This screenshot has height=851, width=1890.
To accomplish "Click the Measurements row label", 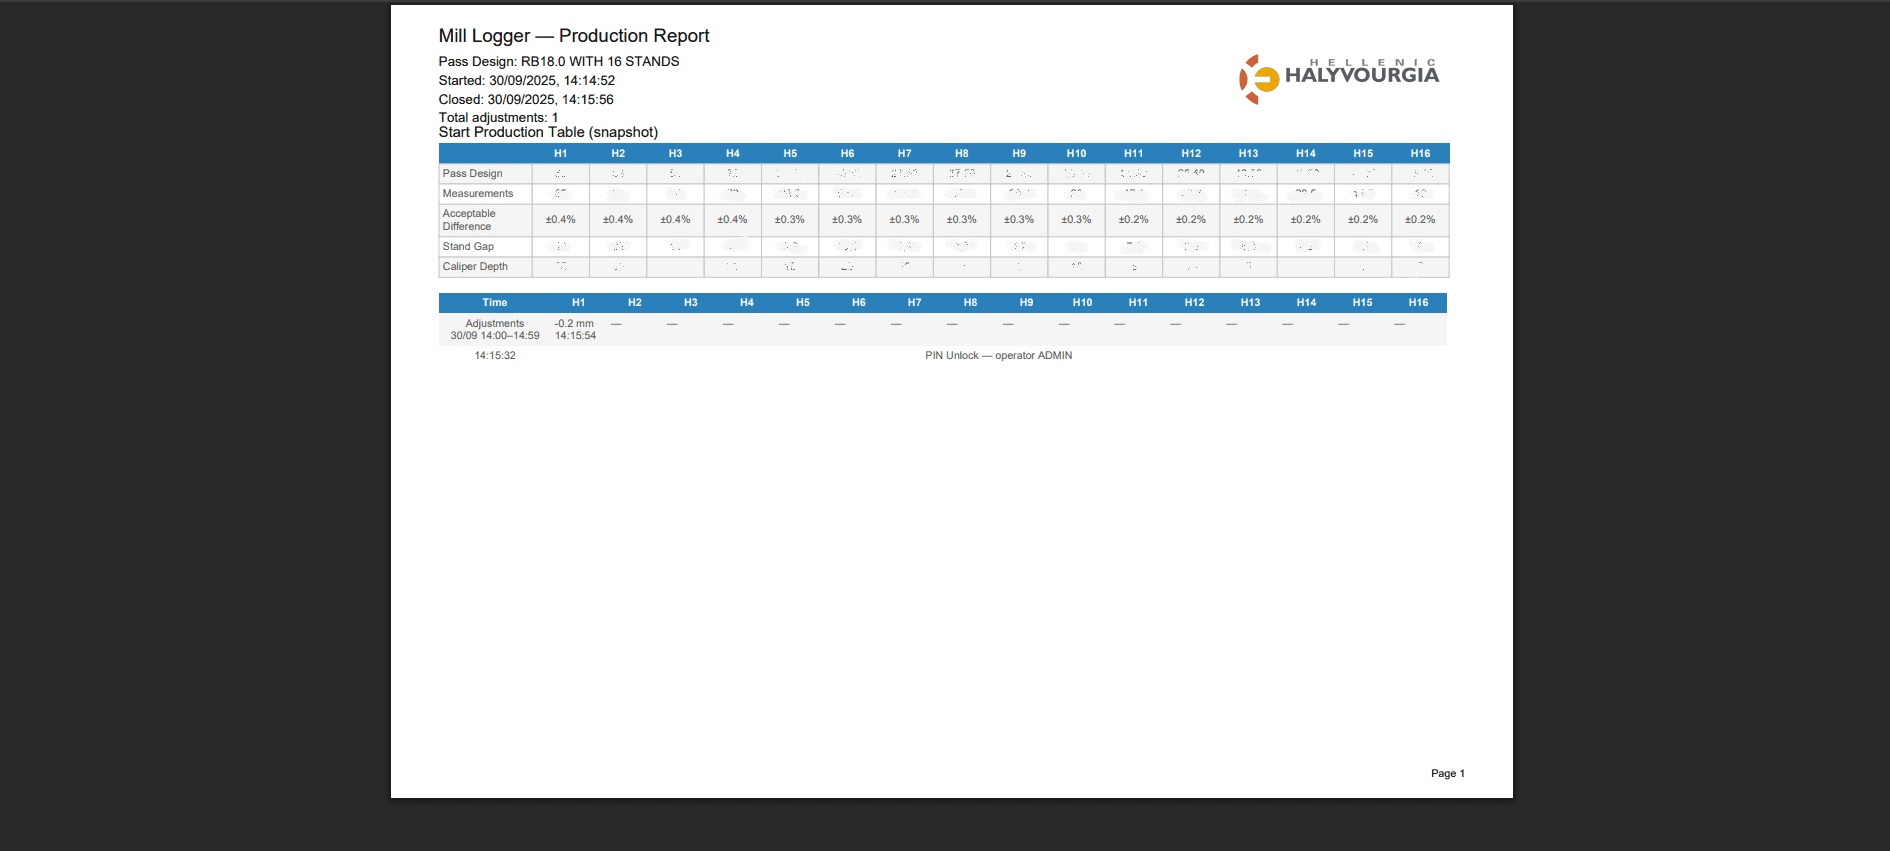I will coord(478,194).
